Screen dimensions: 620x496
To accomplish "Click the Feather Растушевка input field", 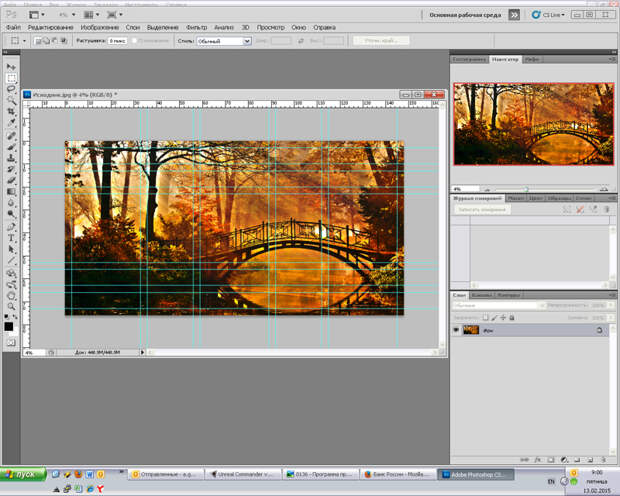I will point(117,41).
